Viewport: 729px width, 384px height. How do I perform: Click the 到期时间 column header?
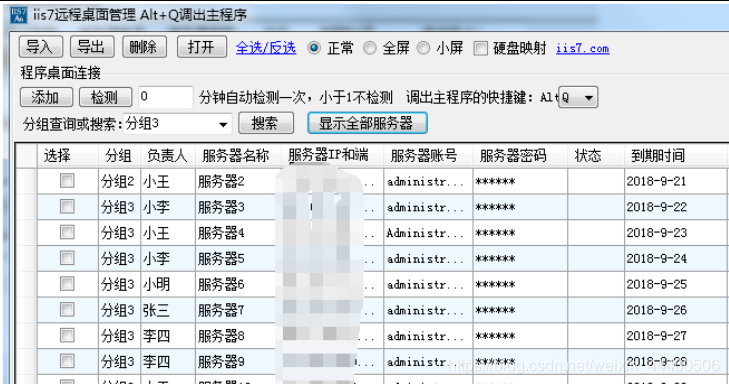point(675,156)
